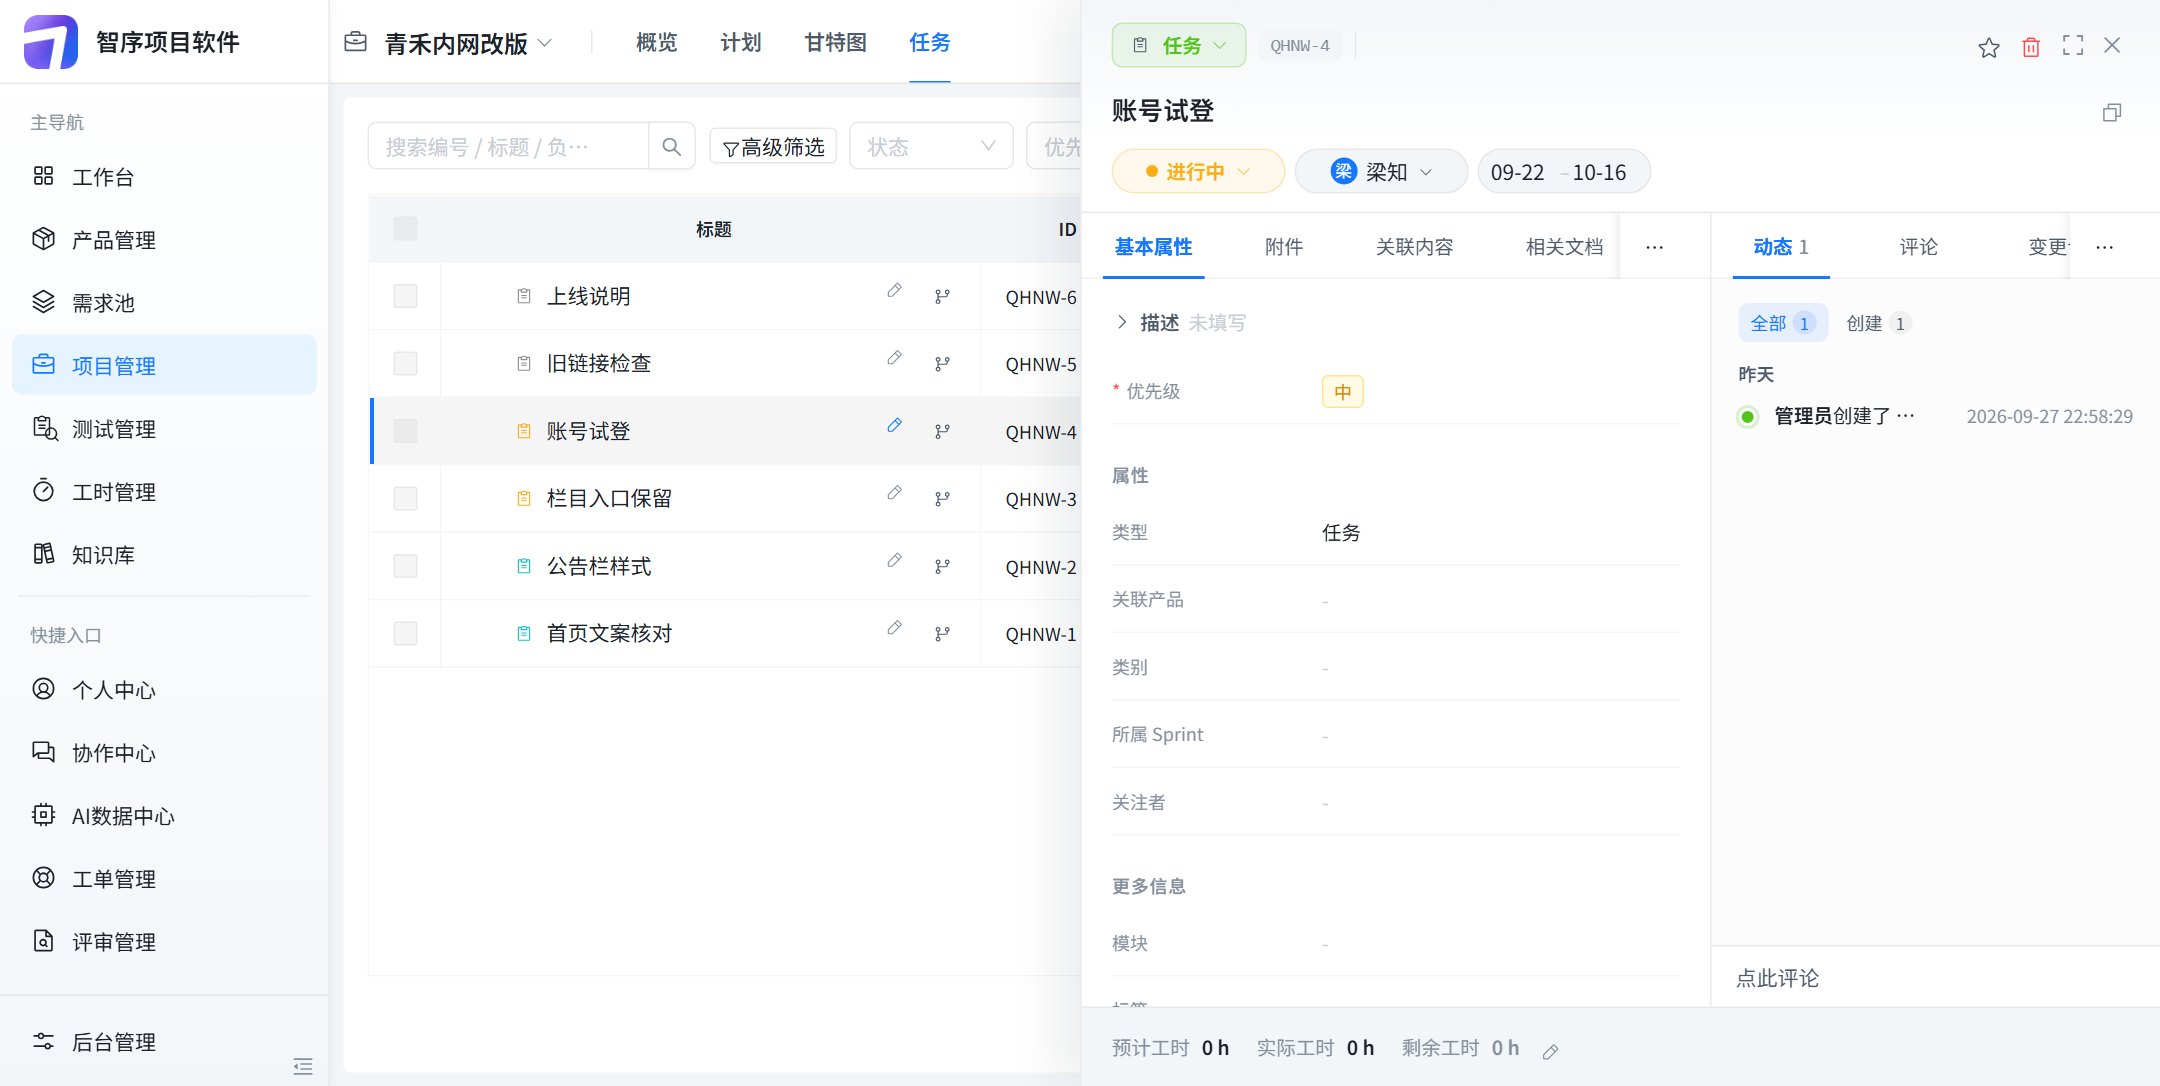This screenshot has width=2160, height=1086.
Task: Click the search magnifier icon
Action: [x=672, y=147]
